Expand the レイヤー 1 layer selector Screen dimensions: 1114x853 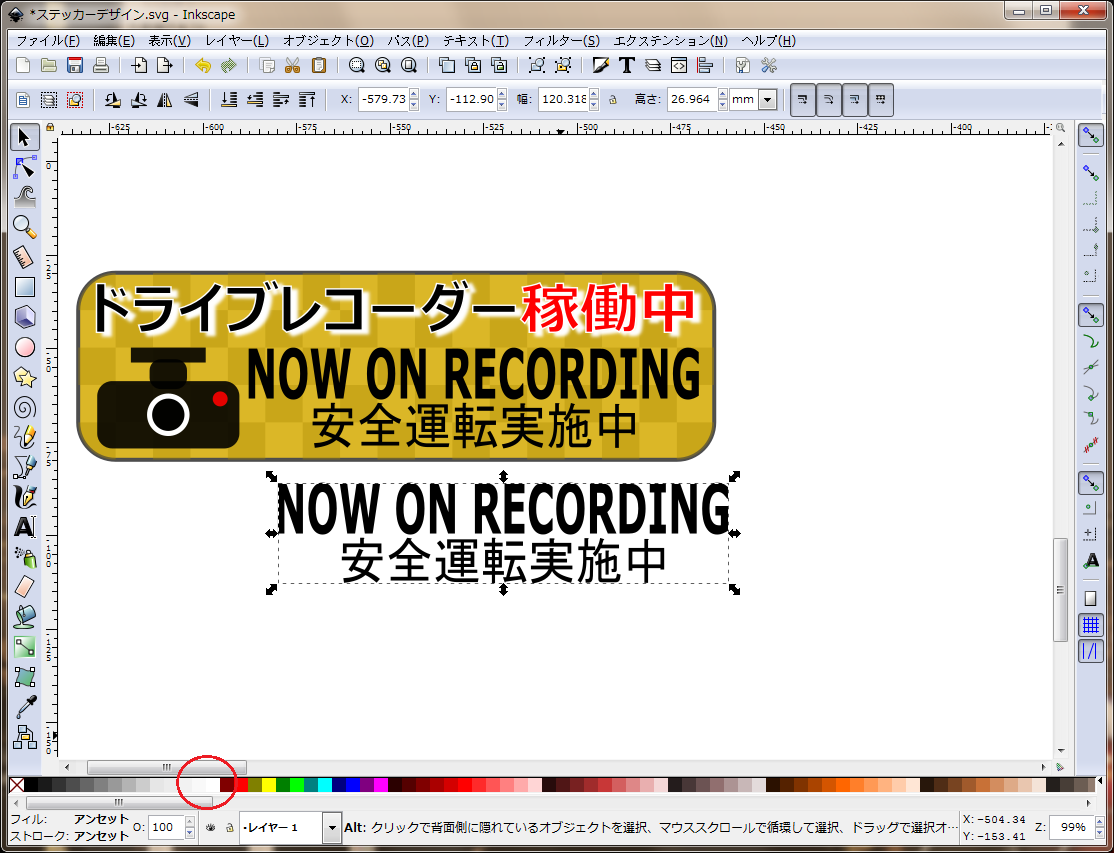point(331,828)
